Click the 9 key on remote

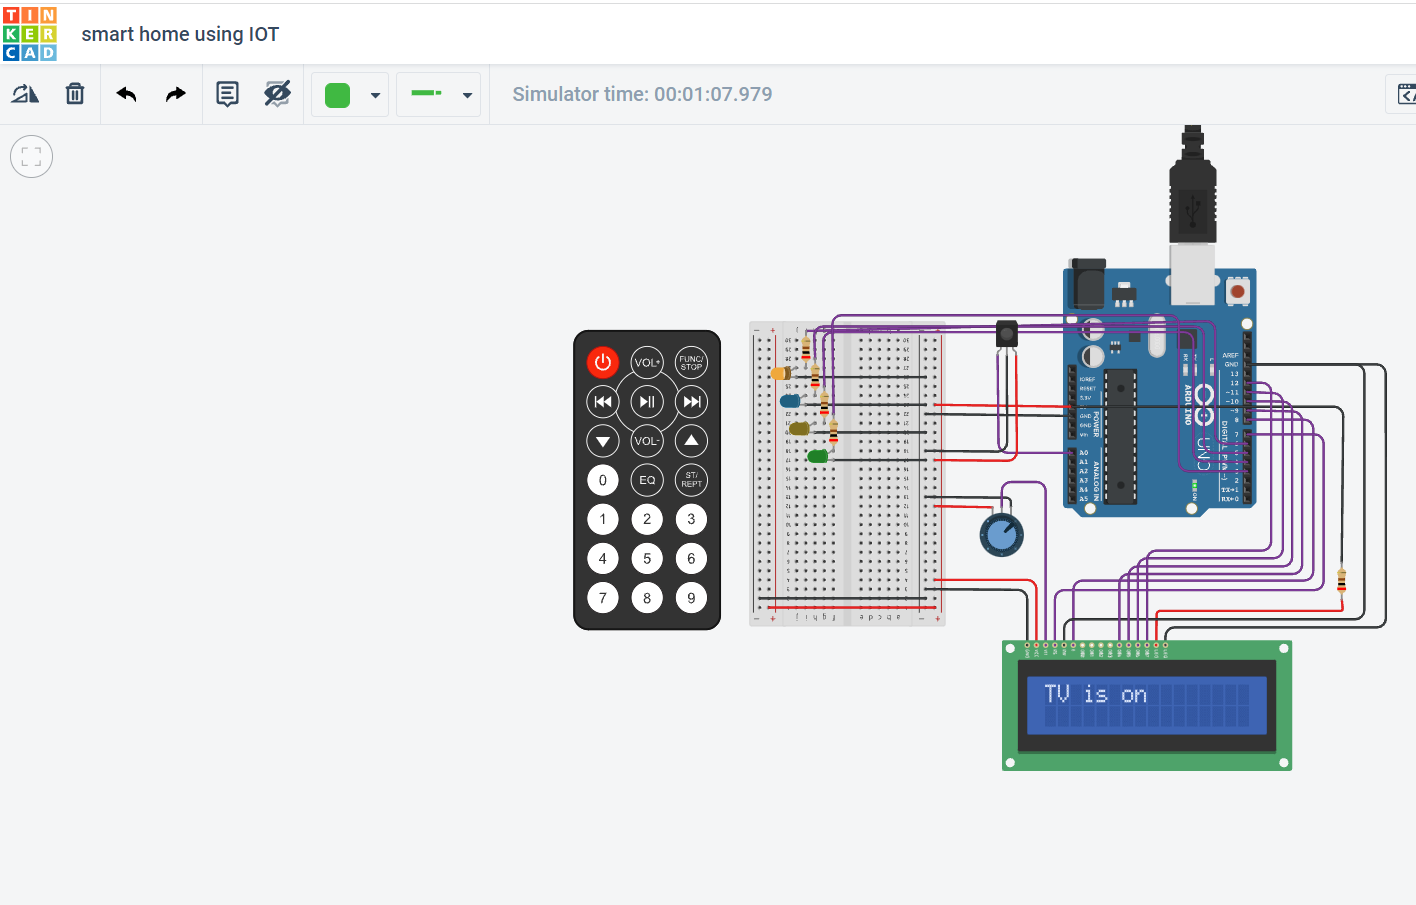pos(691,598)
